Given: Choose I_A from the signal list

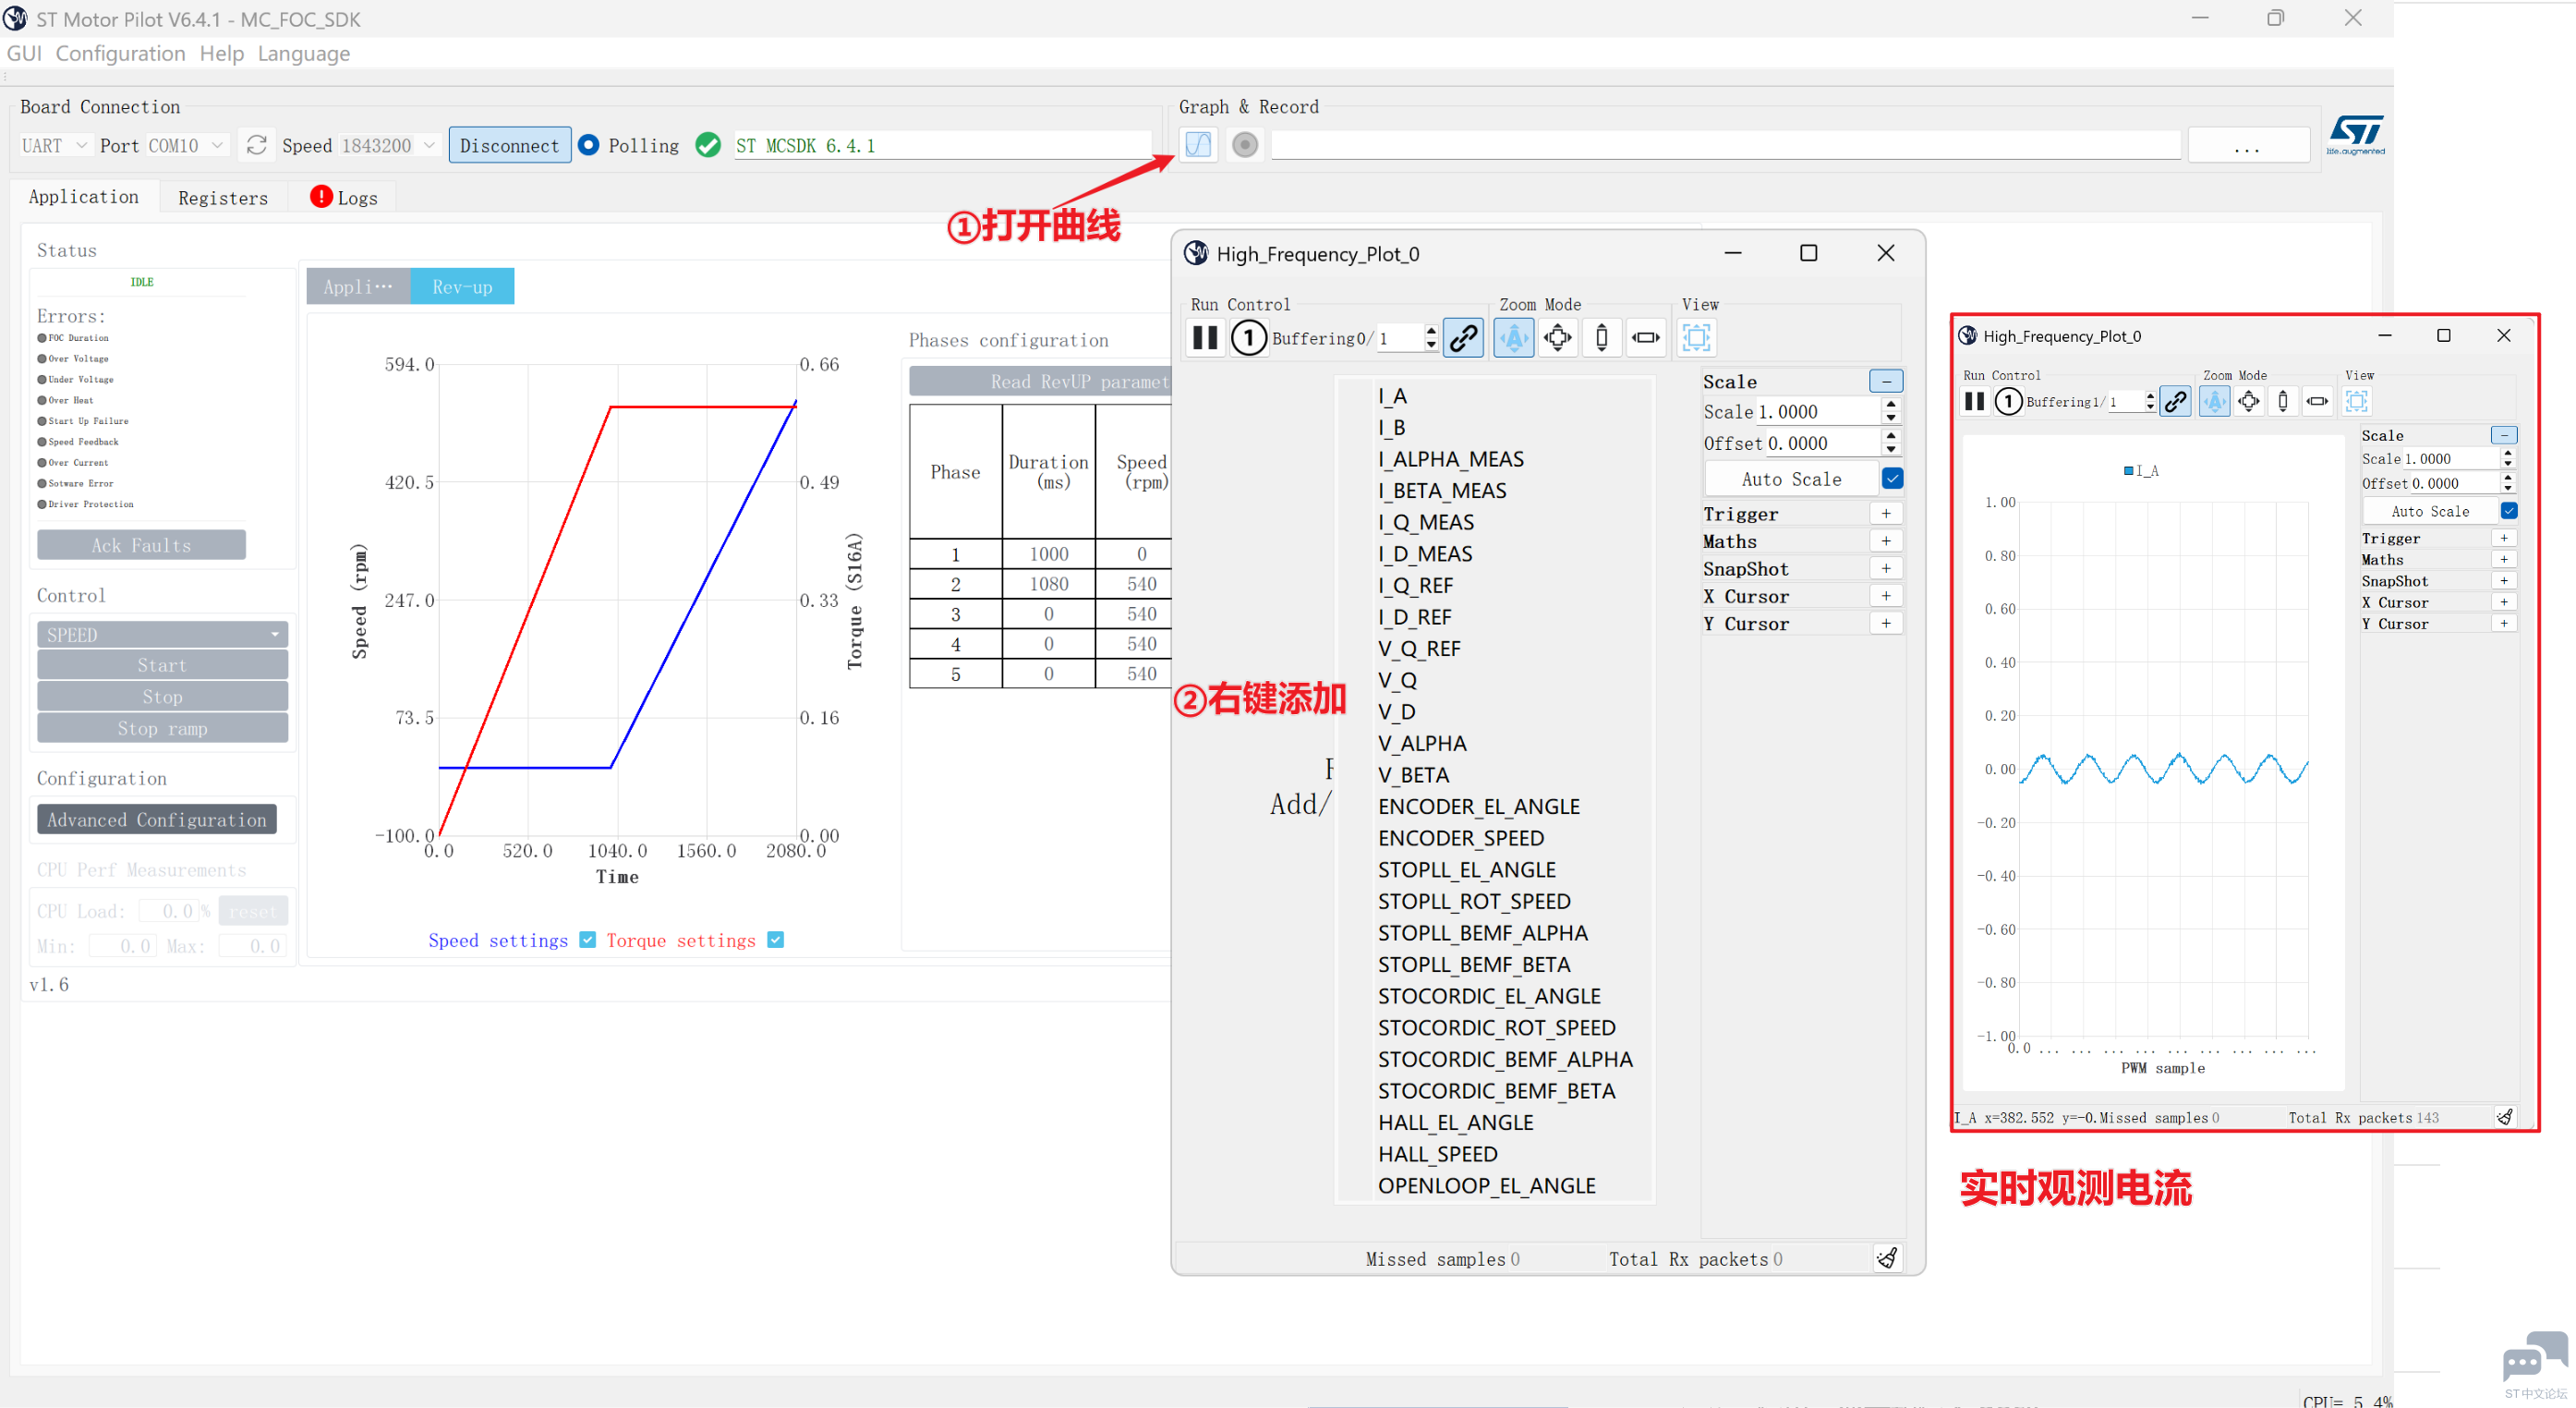Looking at the screenshot, I should [1392, 396].
